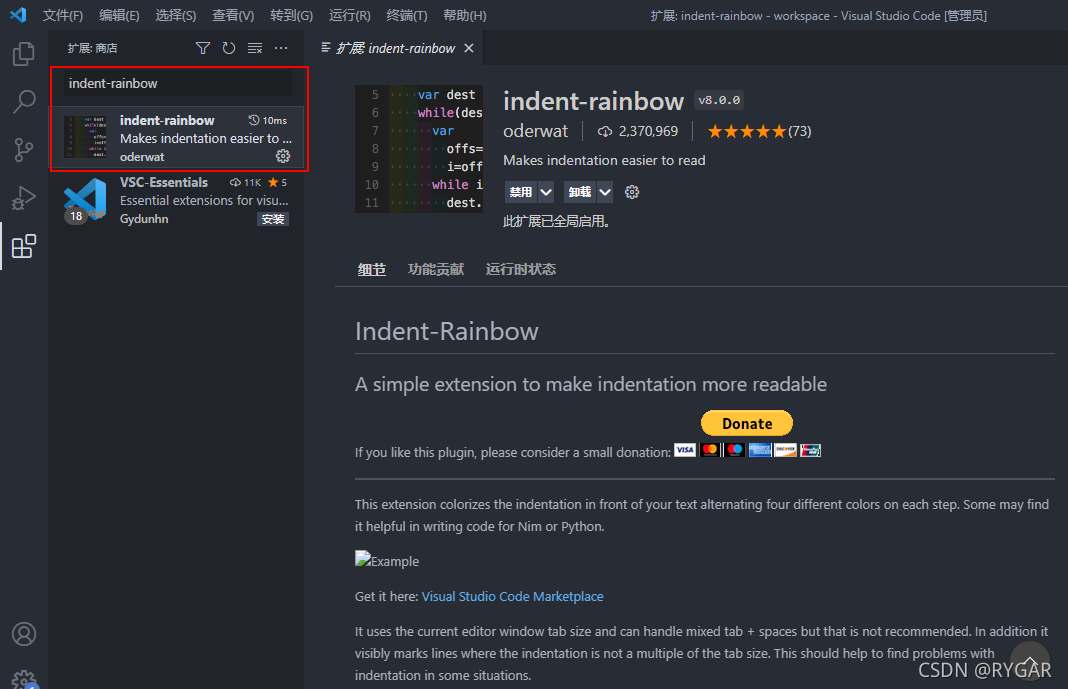Open the 选择(S) menu
The height and width of the screenshot is (689, 1068).
click(x=176, y=15)
